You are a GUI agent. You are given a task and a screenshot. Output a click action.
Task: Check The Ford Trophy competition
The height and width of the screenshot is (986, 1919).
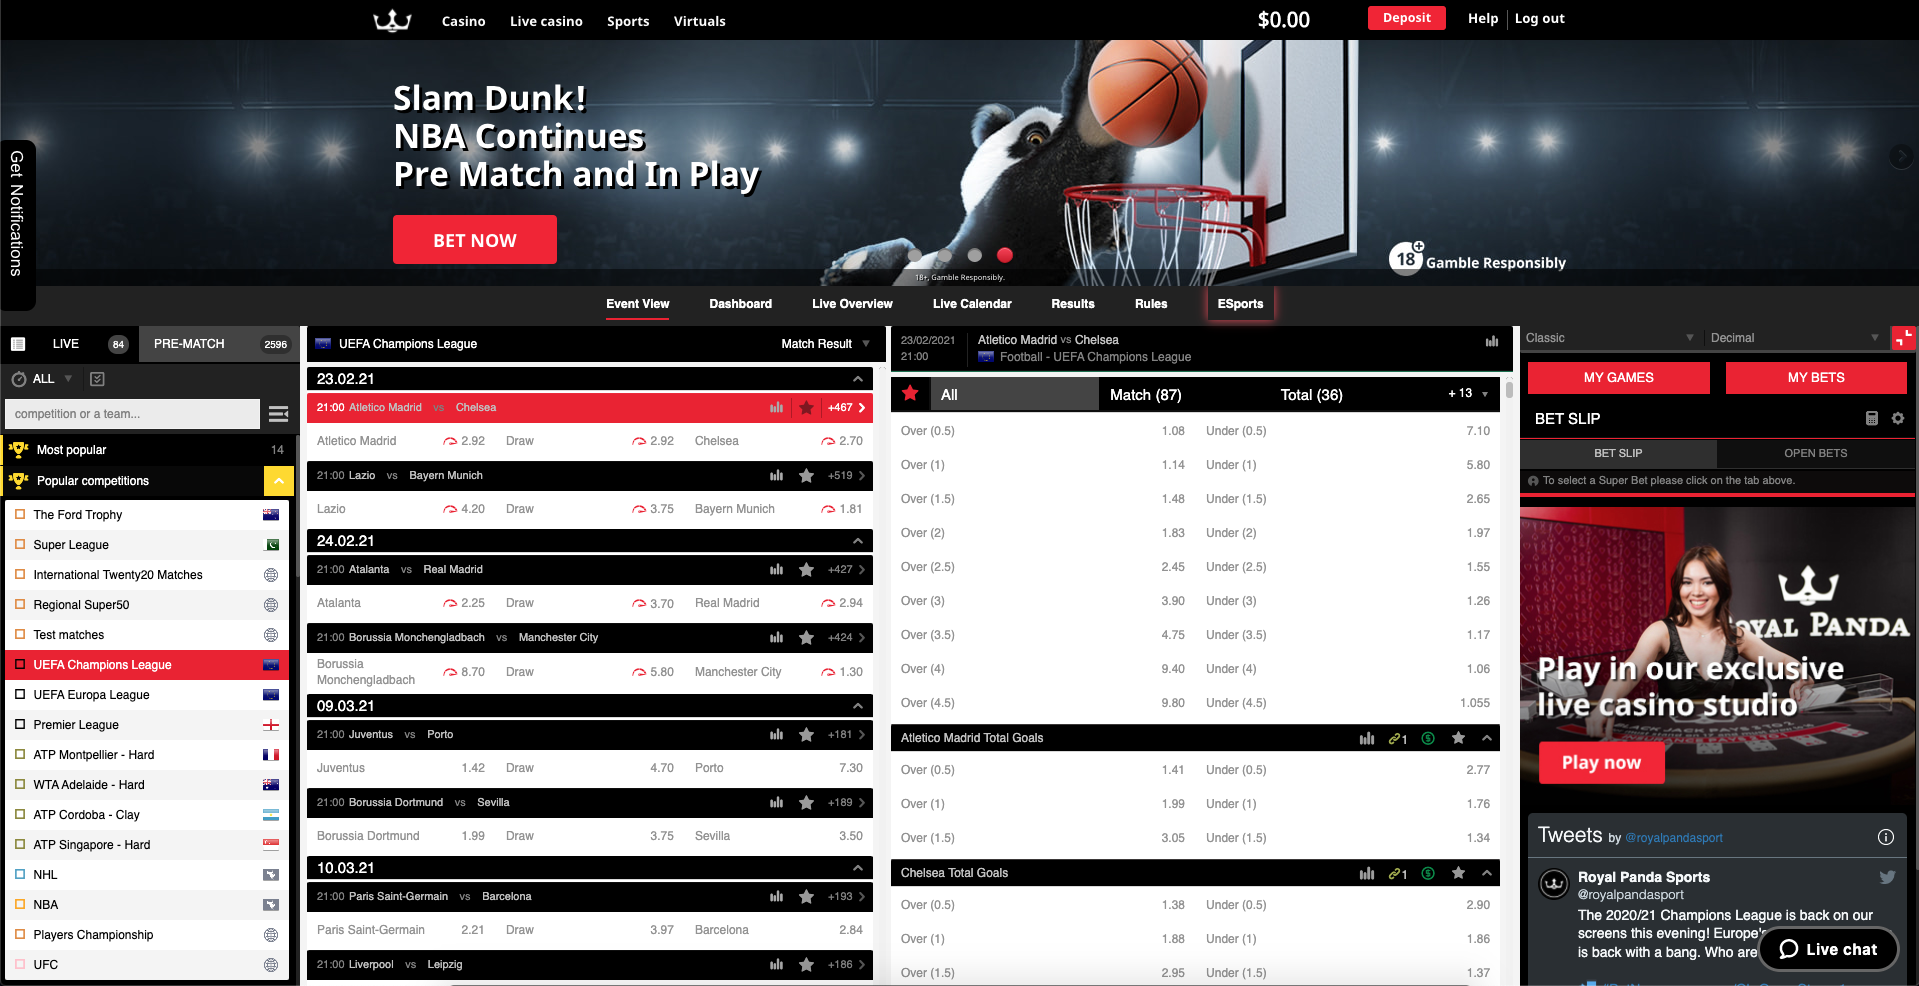pos(20,515)
